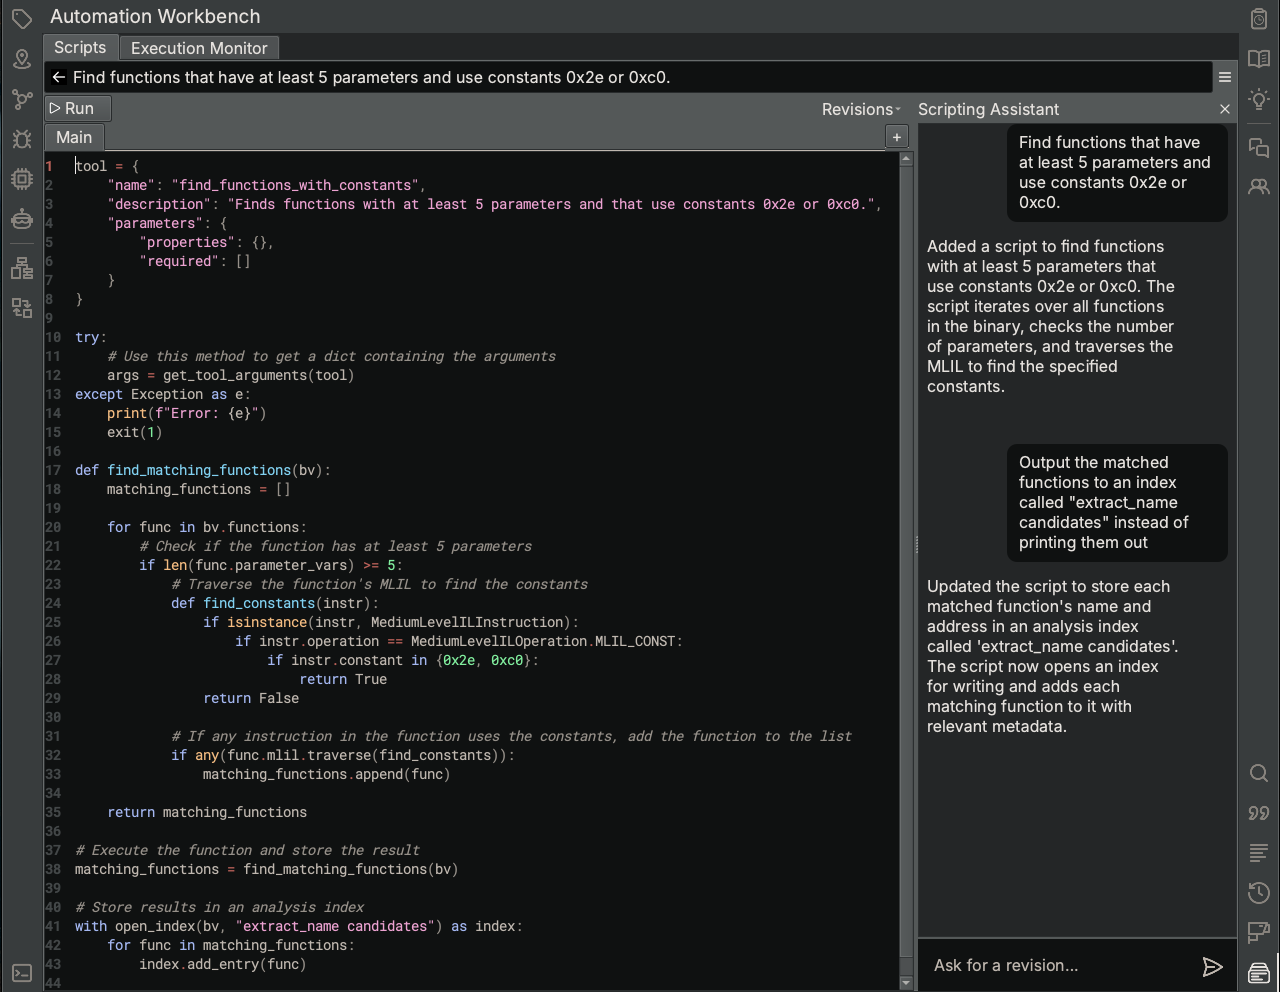Click the editor scrollbar down arrow
Screen dimensions: 1280x992
click(x=906, y=983)
